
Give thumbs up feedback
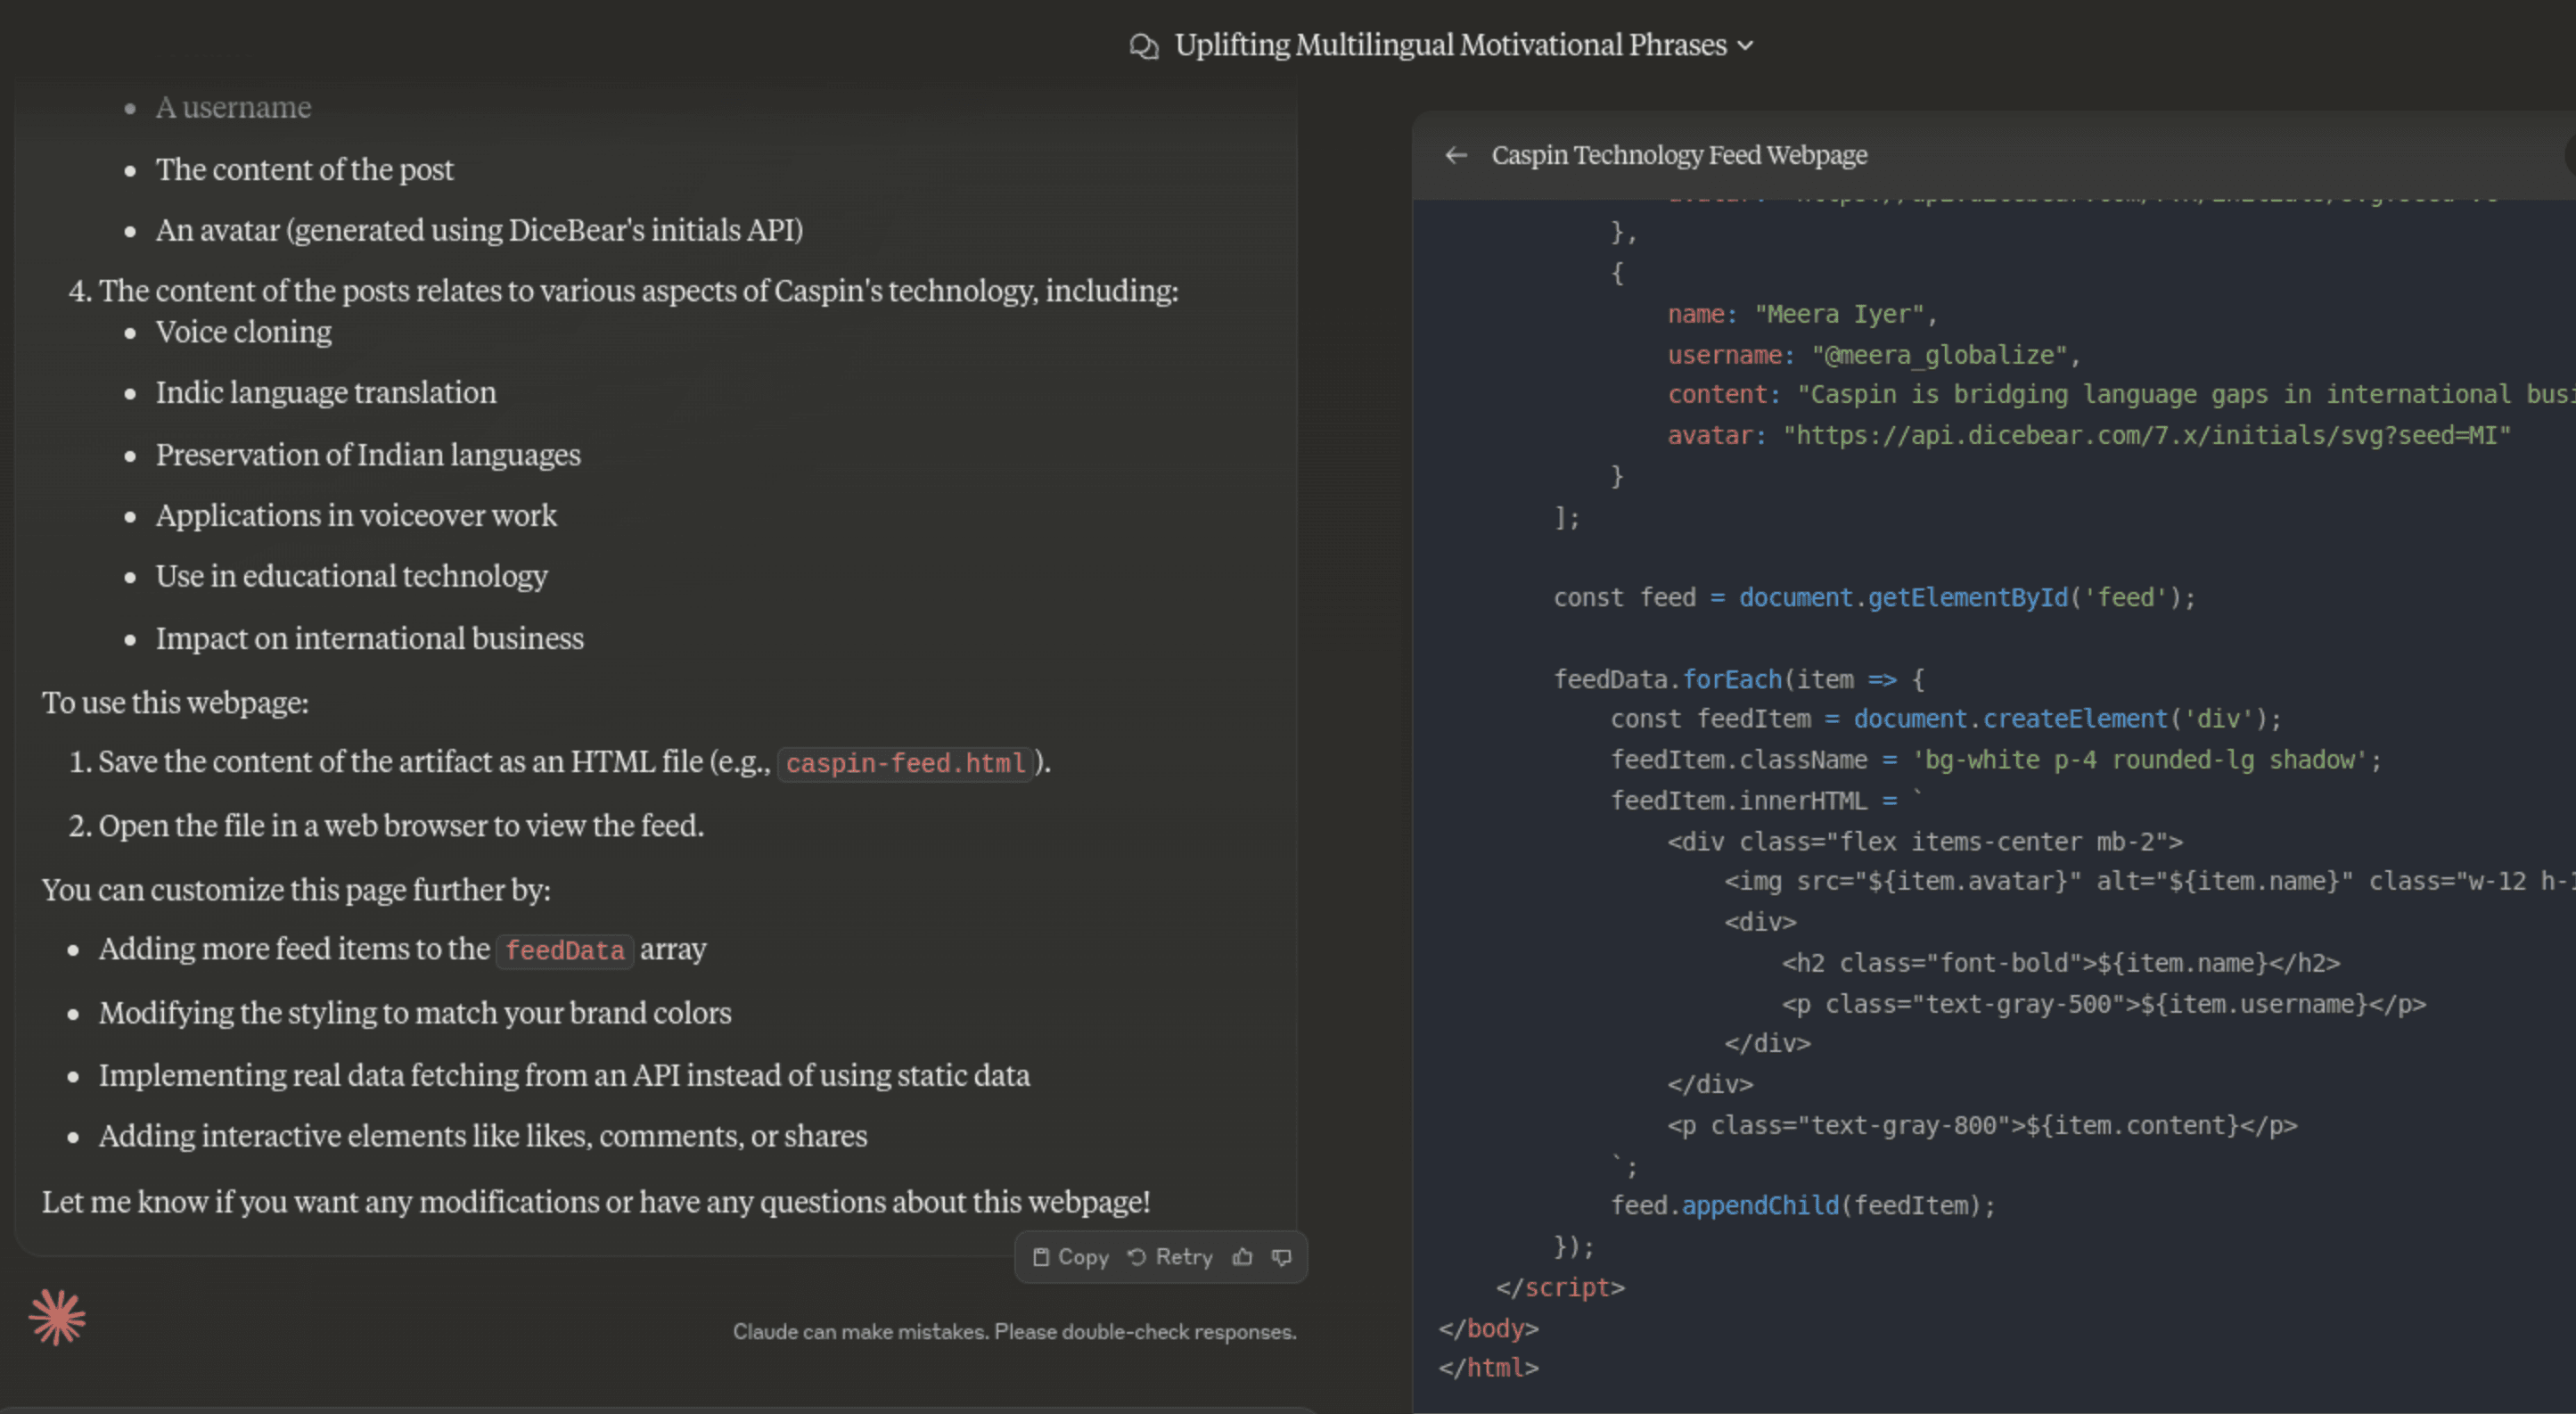pyautogui.click(x=1242, y=1257)
